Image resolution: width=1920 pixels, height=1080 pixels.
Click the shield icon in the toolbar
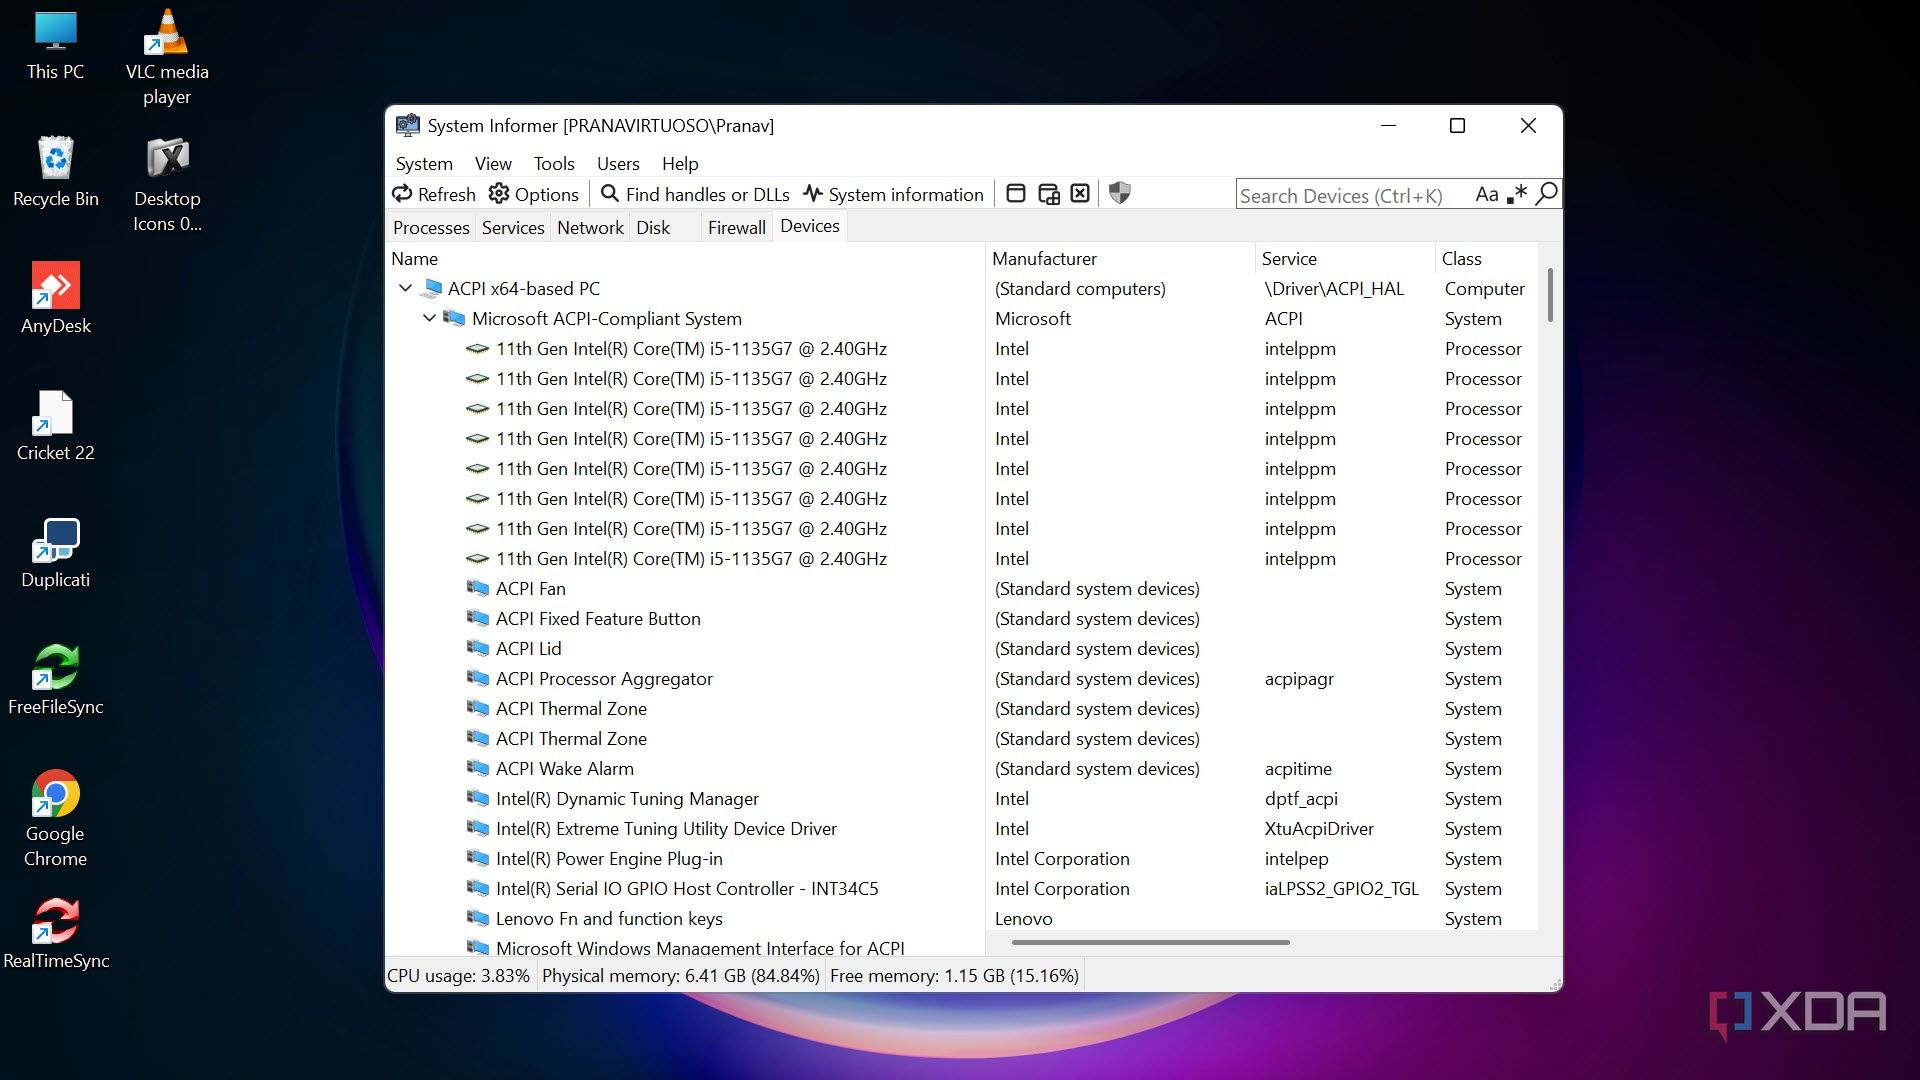click(x=1120, y=194)
